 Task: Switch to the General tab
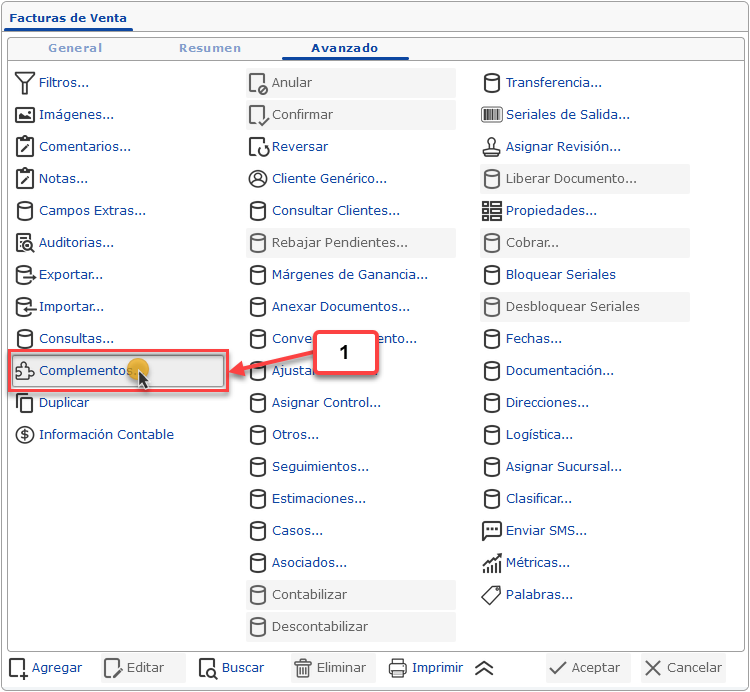(75, 48)
